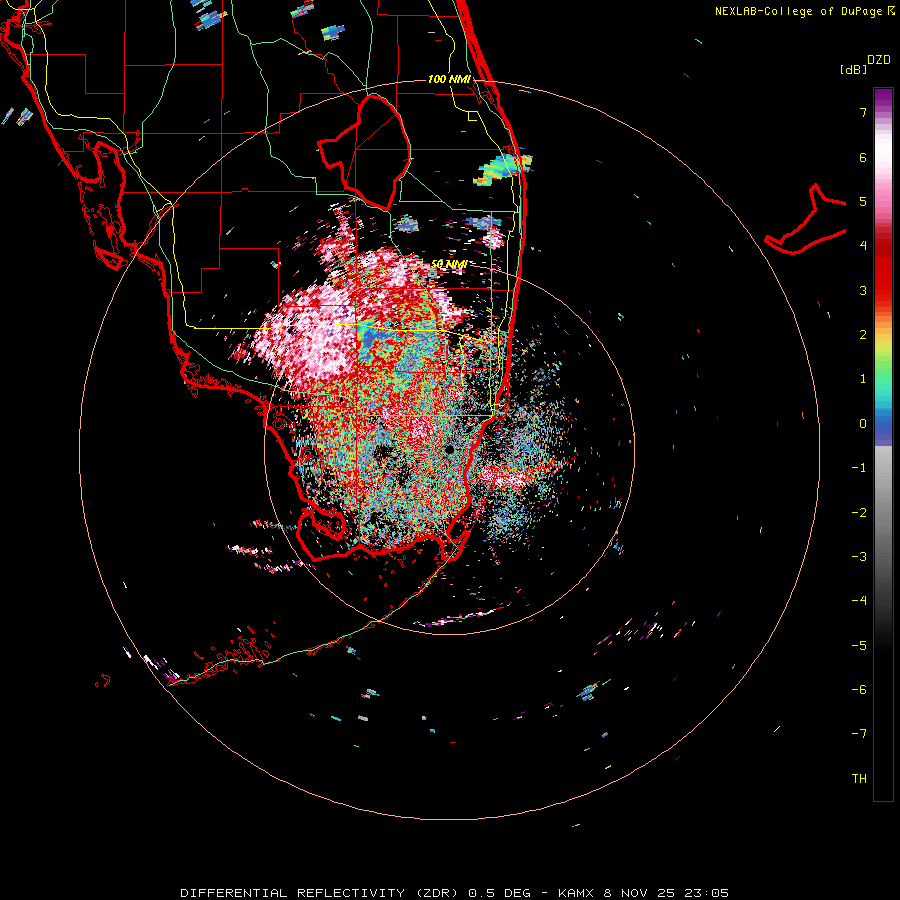Click the -3 dB scale label
Screen dimensions: 900x900
[x=859, y=556]
